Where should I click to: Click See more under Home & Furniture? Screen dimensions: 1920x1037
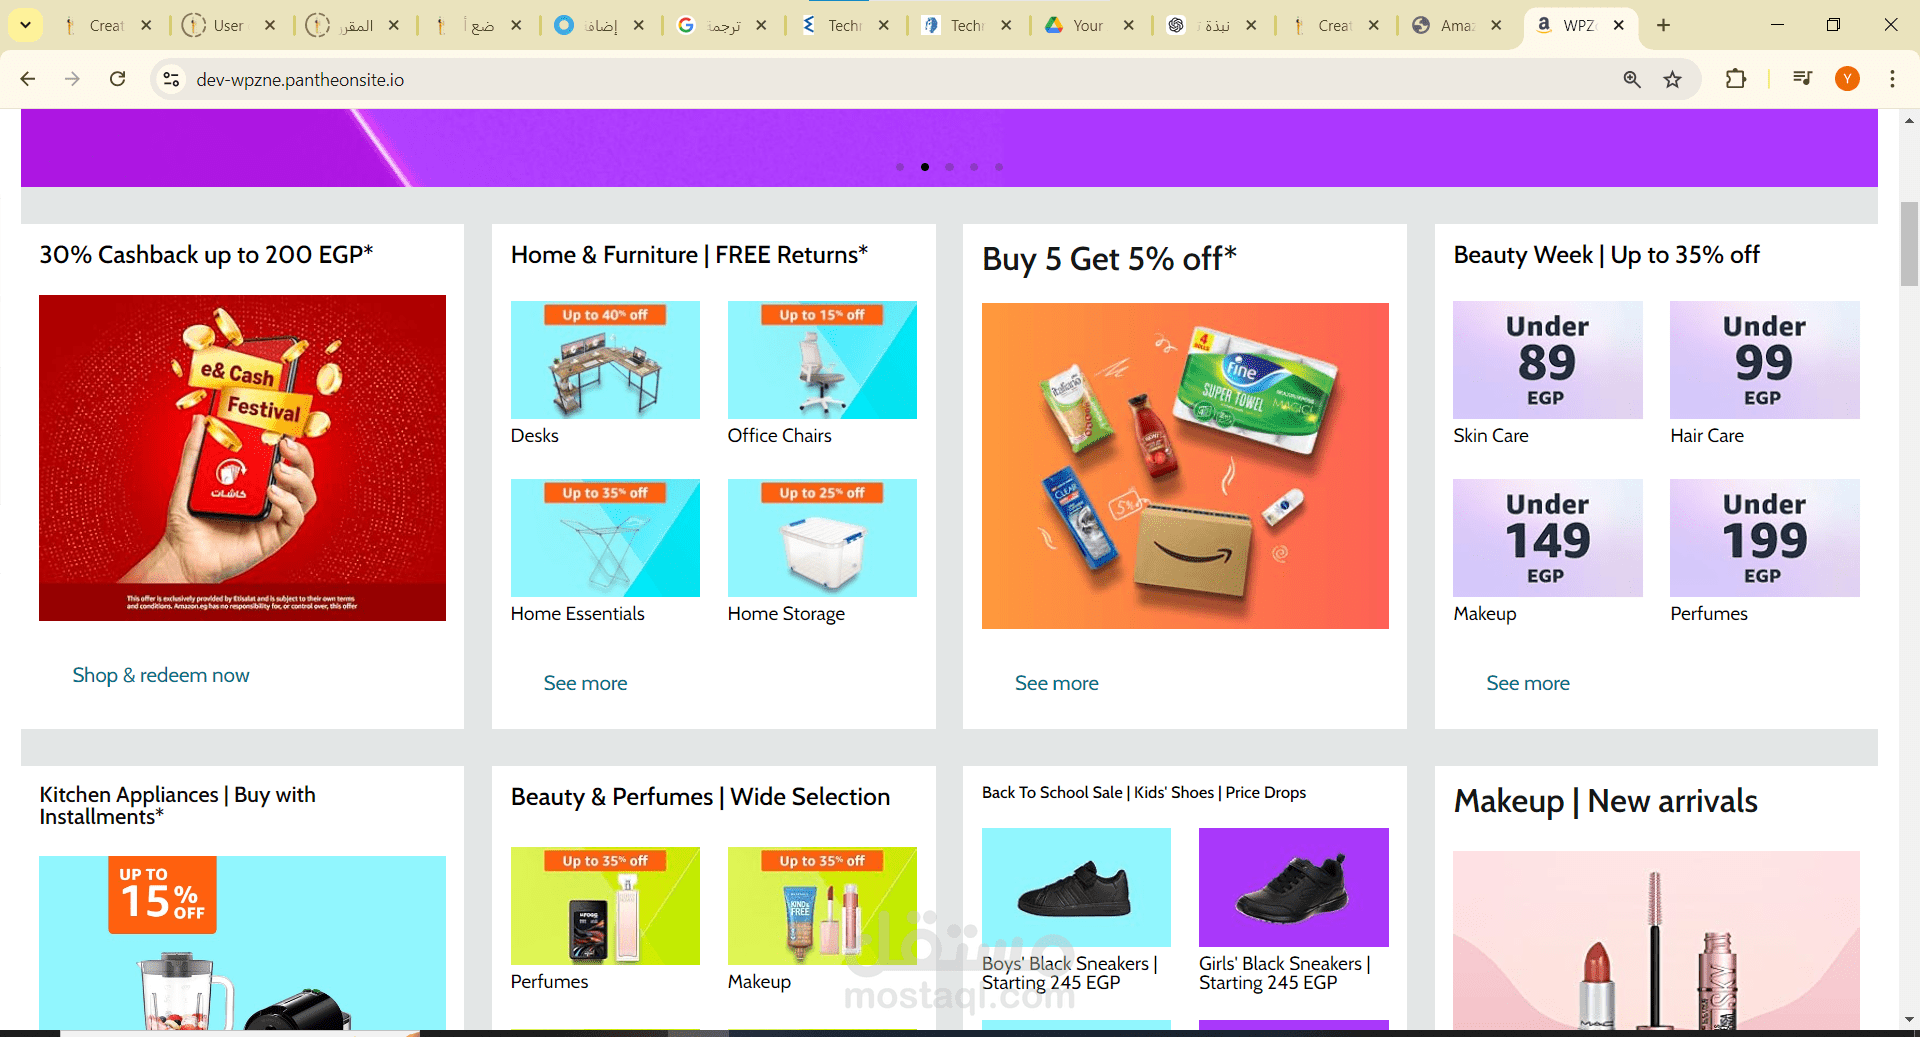(585, 683)
